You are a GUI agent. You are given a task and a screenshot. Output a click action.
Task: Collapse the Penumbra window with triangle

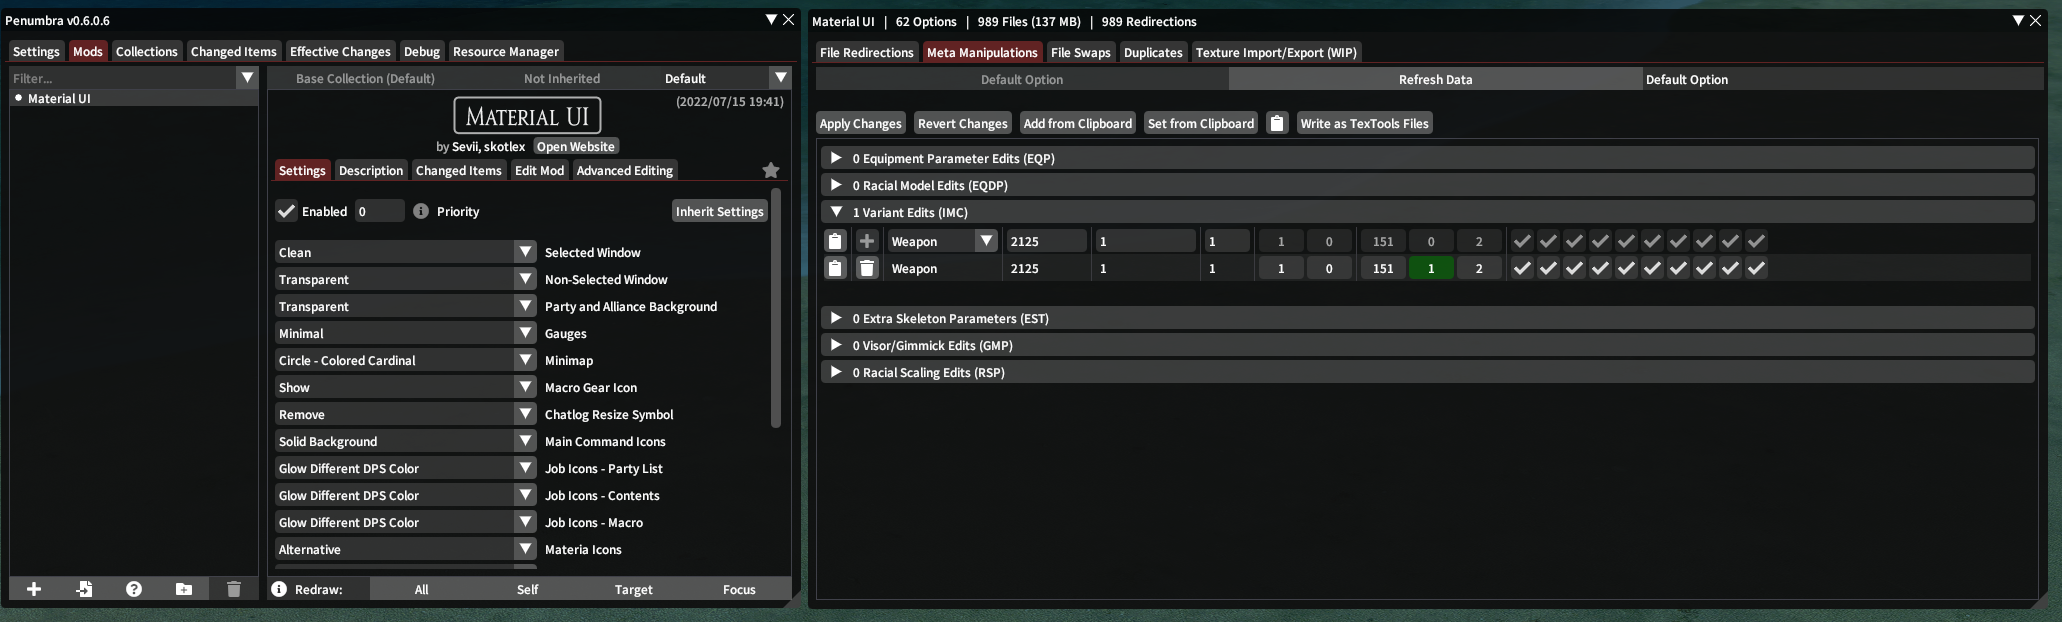[771, 20]
